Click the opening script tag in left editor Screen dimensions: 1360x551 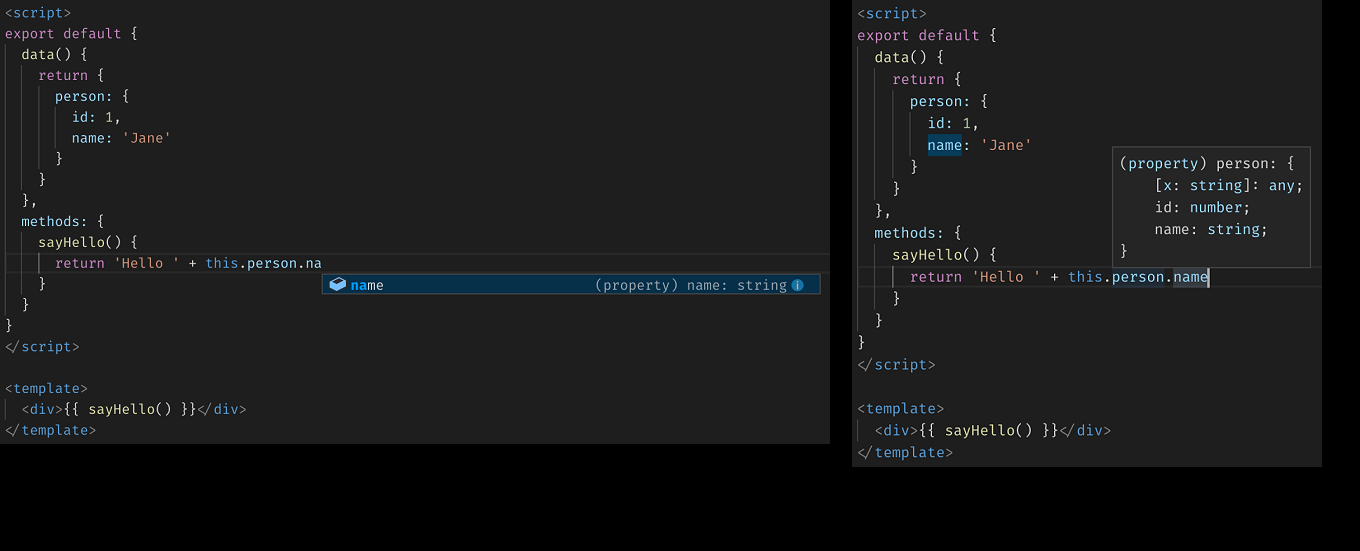(x=38, y=13)
